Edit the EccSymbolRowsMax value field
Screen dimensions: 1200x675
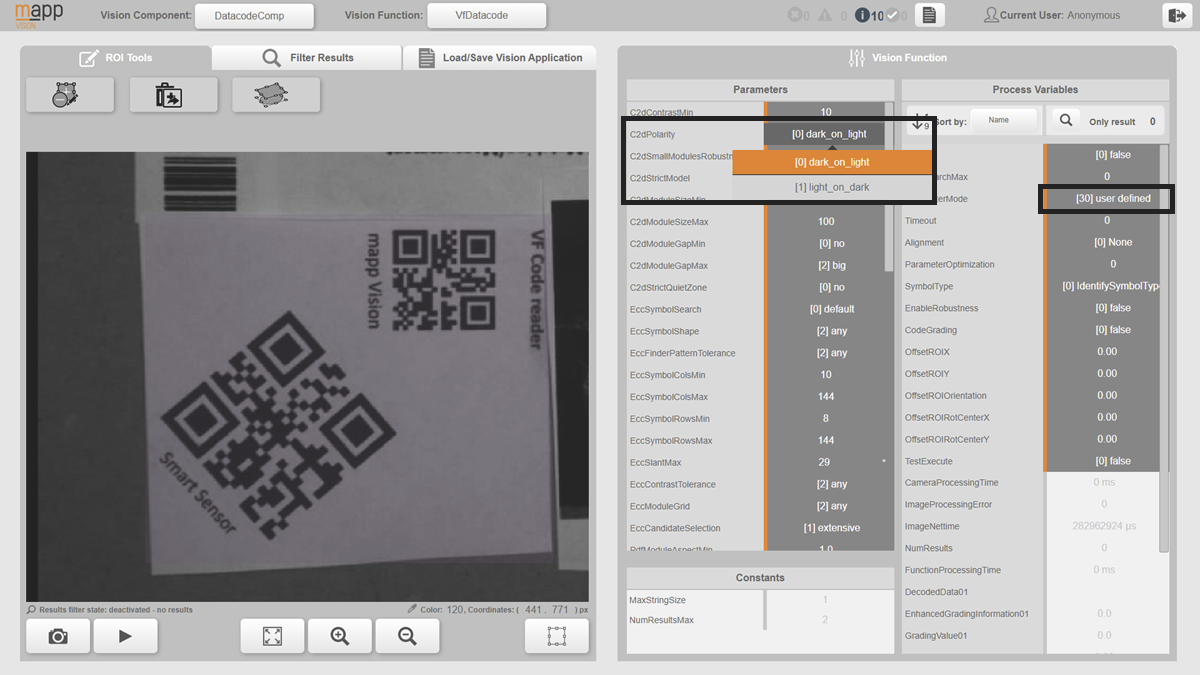826,441
